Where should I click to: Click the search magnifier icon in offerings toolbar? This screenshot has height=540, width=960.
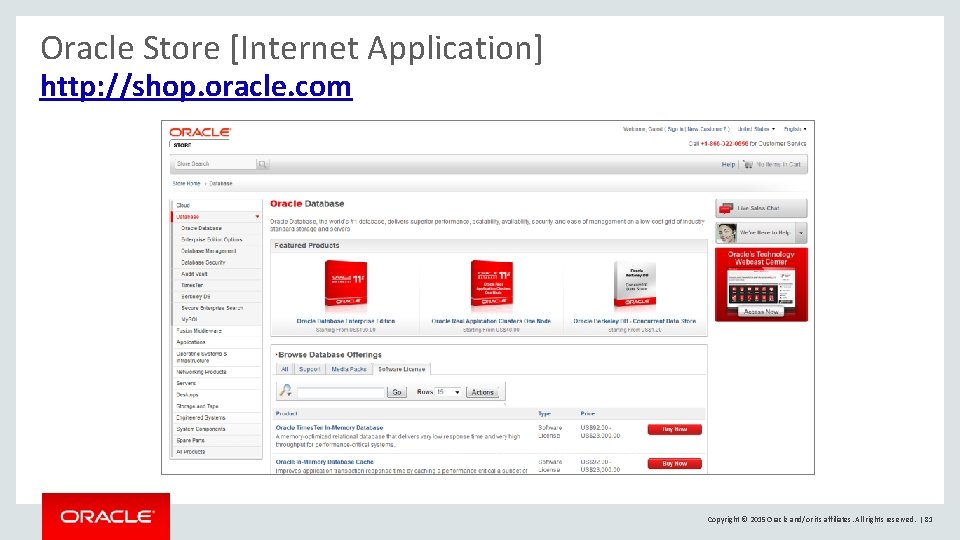point(285,391)
